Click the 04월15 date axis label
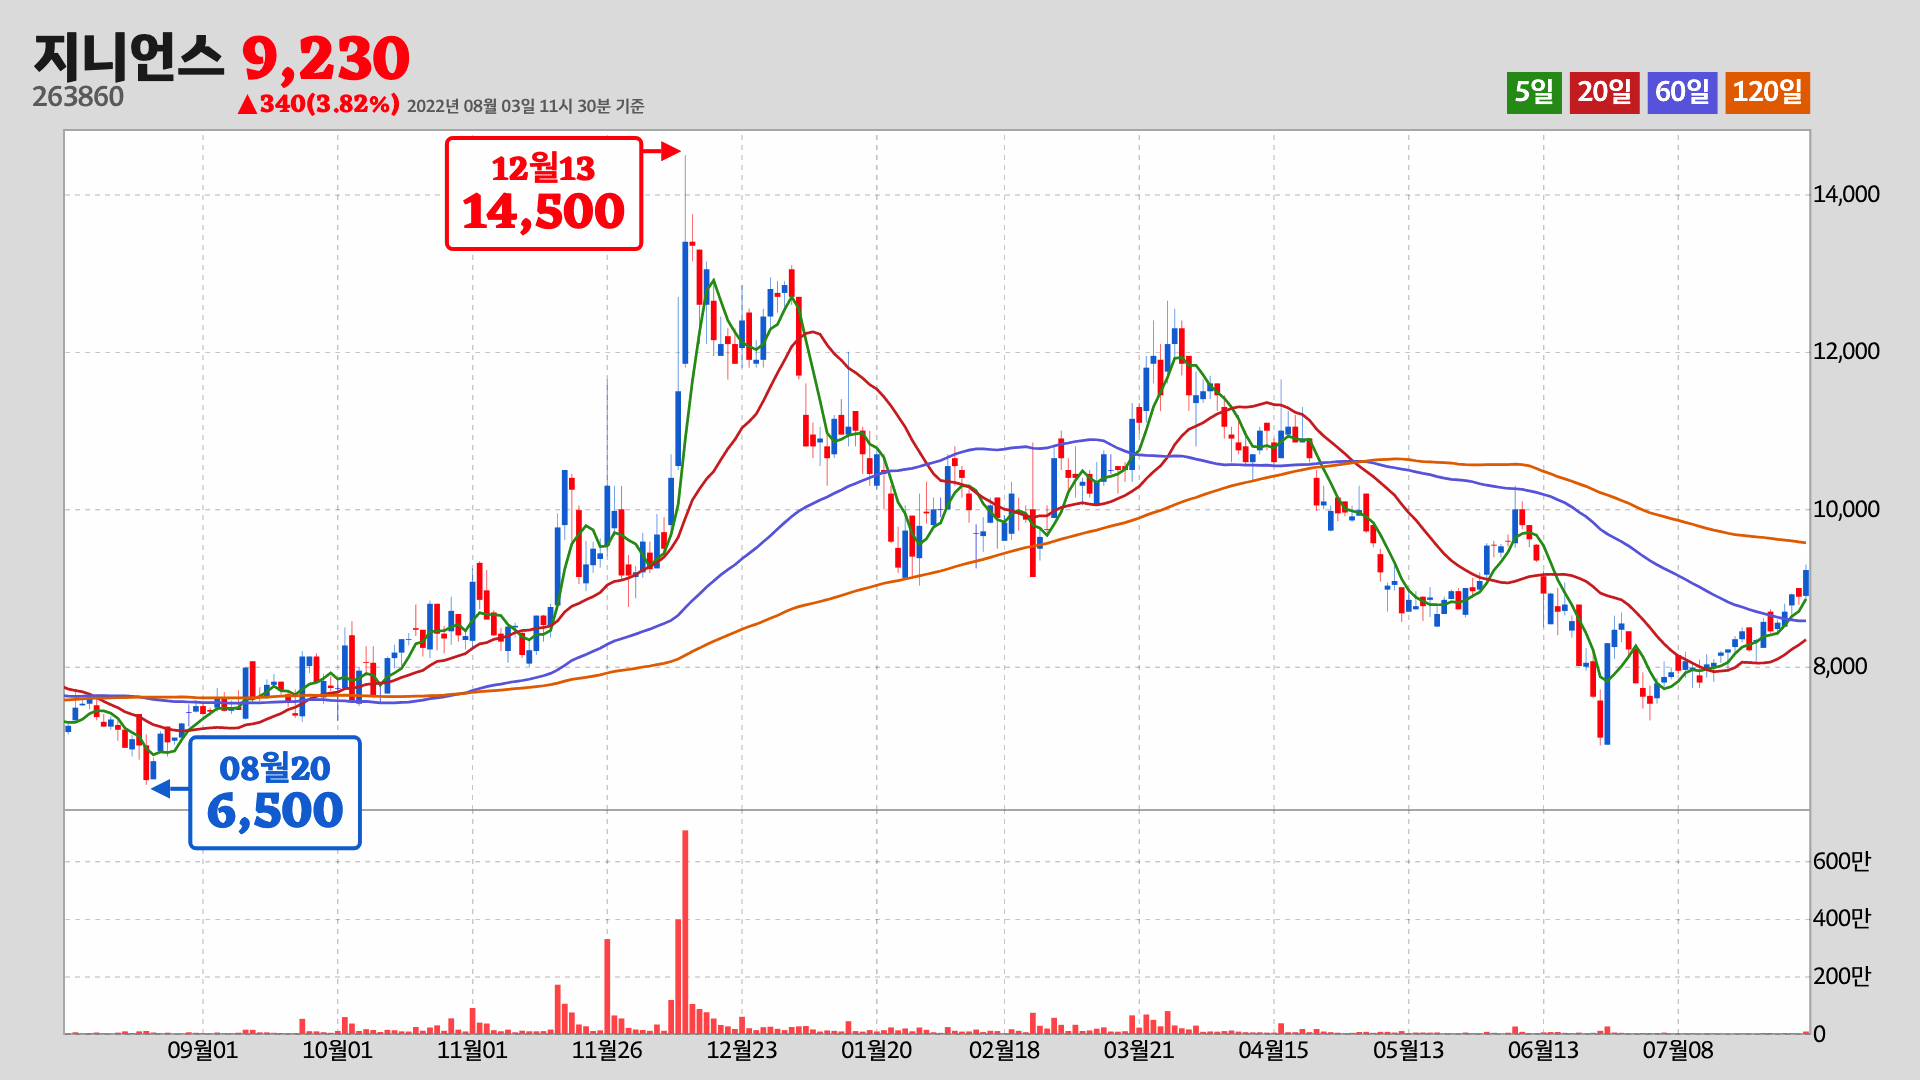1920x1080 pixels. 1274,1050
